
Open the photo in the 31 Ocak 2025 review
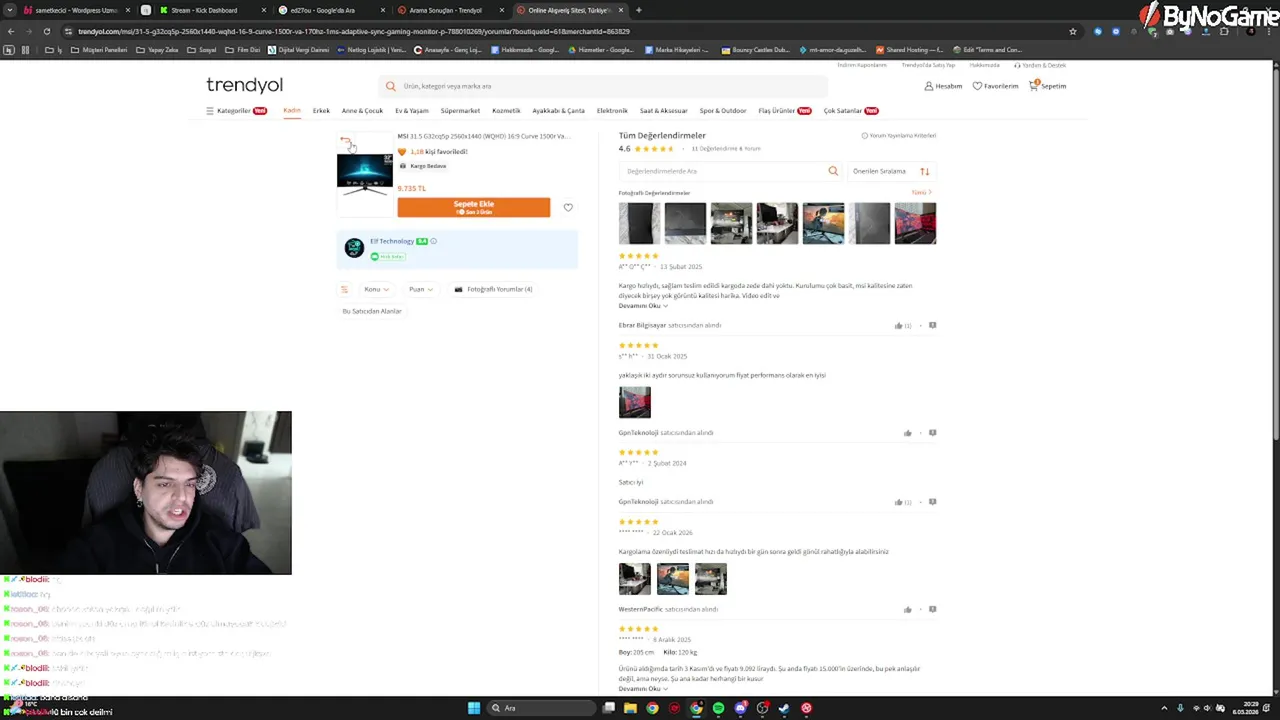coord(635,402)
